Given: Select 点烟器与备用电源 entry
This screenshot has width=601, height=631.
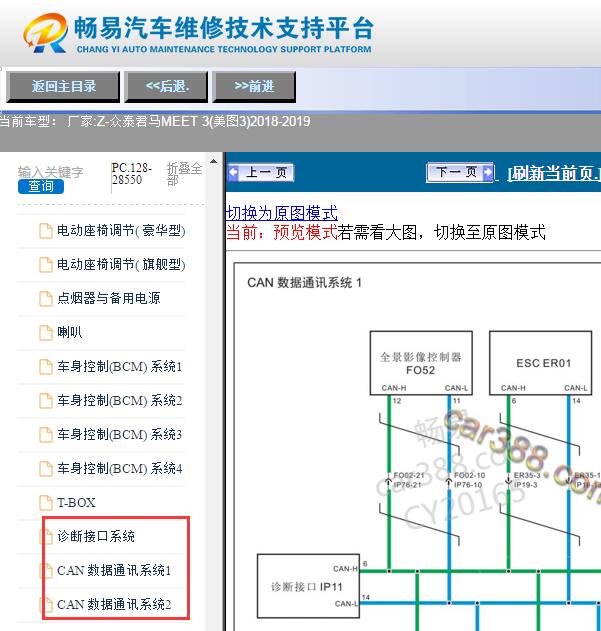Looking at the screenshot, I should 109,298.
